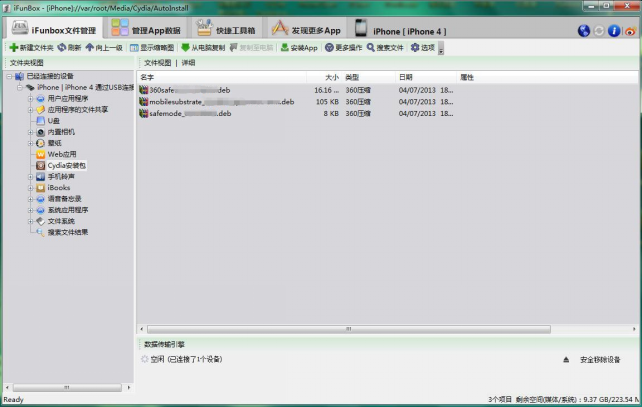Open Options (选项) gear

point(415,47)
